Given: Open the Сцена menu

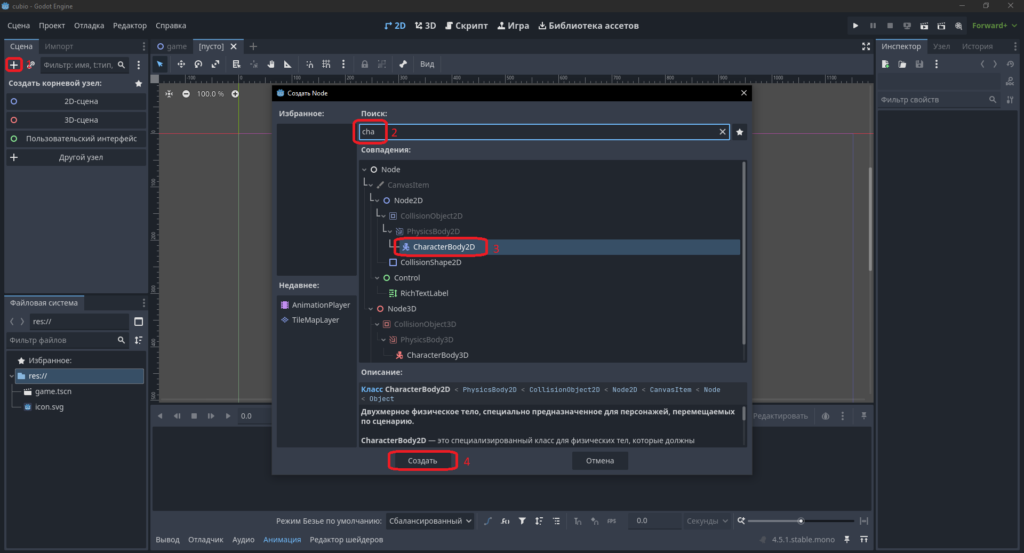Looking at the screenshot, I should pyautogui.click(x=18, y=25).
